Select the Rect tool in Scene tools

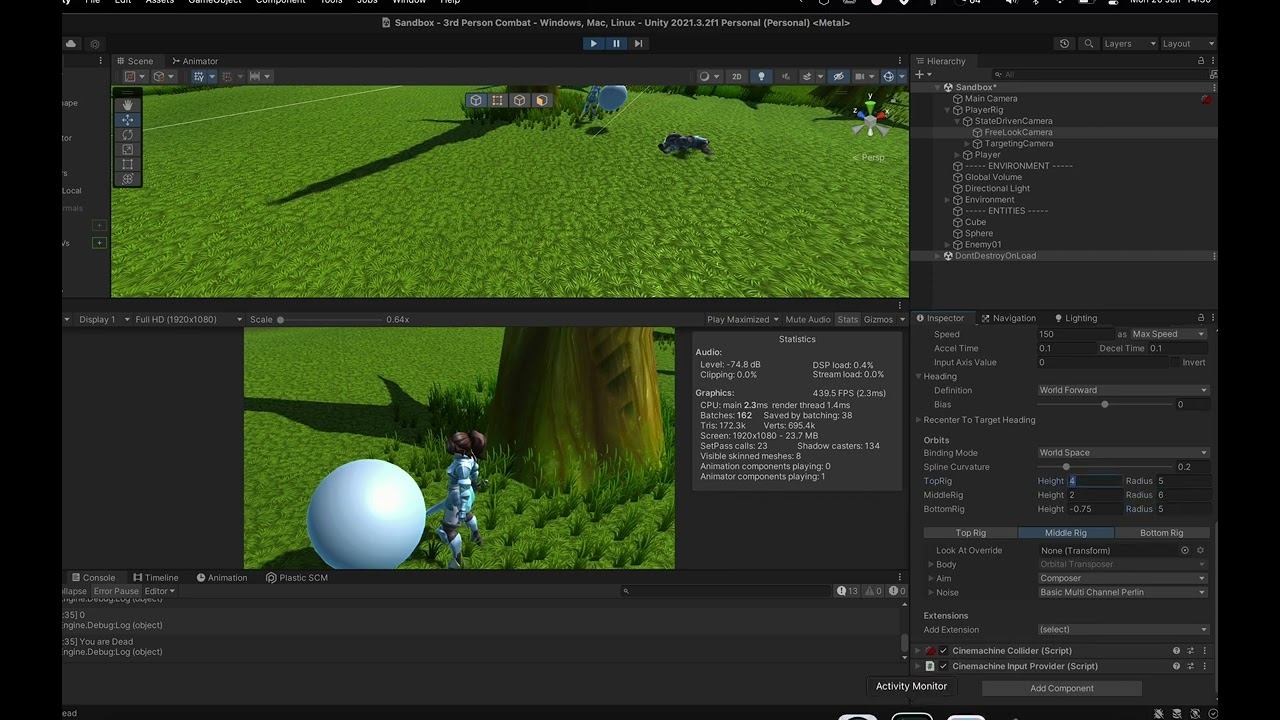click(127, 164)
